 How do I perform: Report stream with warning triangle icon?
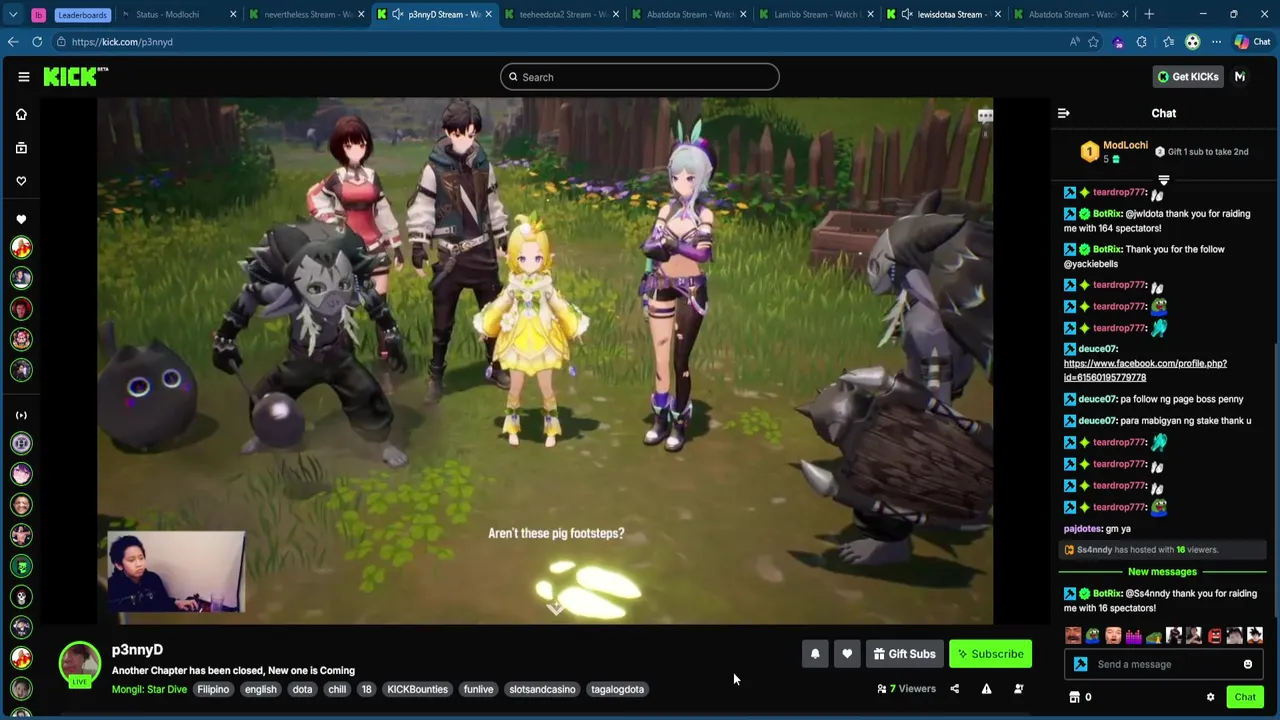click(x=986, y=689)
